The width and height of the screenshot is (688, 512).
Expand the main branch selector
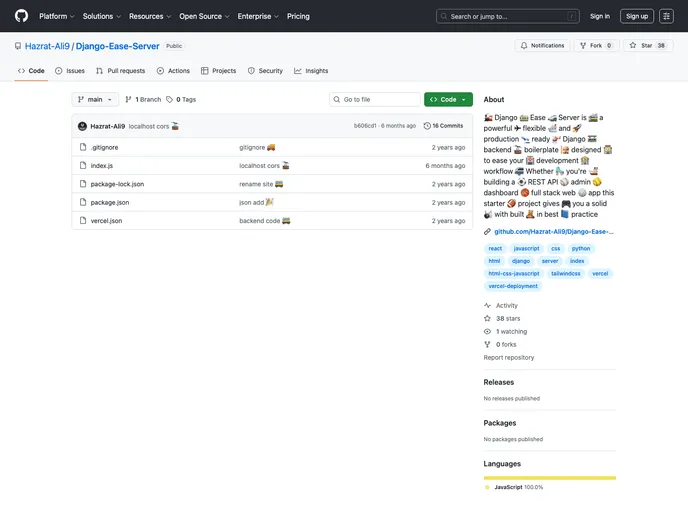95,100
